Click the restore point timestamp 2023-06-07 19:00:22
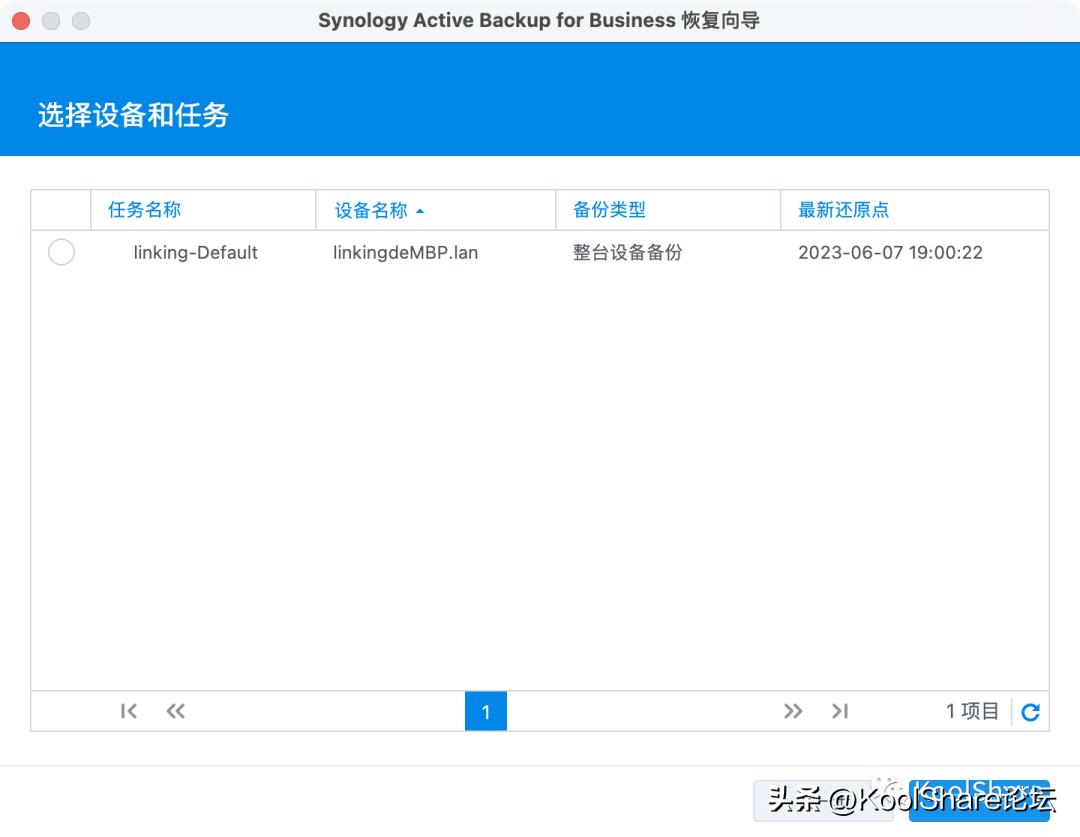The image size is (1080, 837). [x=890, y=252]
